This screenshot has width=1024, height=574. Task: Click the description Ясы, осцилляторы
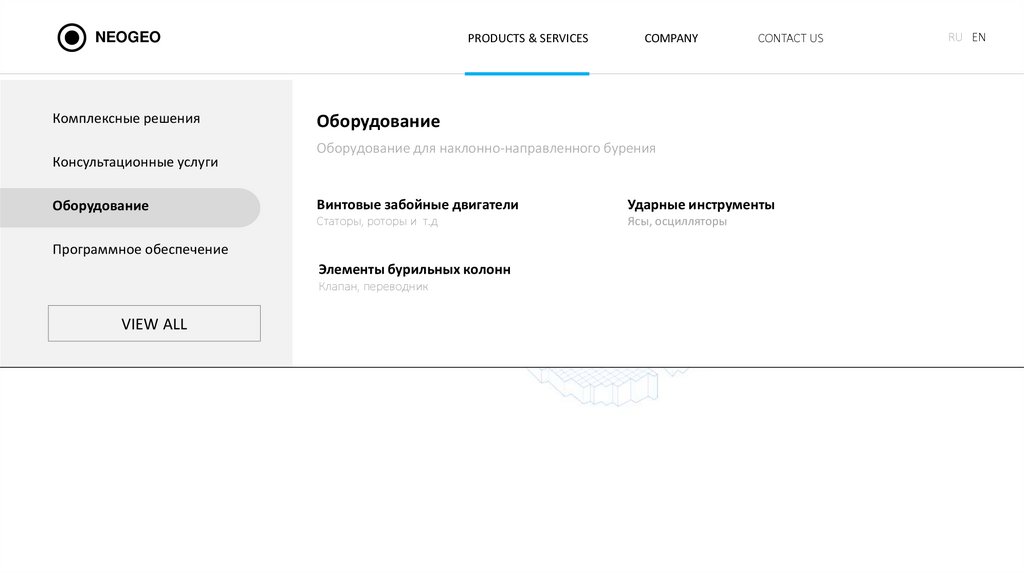[677, 221]
